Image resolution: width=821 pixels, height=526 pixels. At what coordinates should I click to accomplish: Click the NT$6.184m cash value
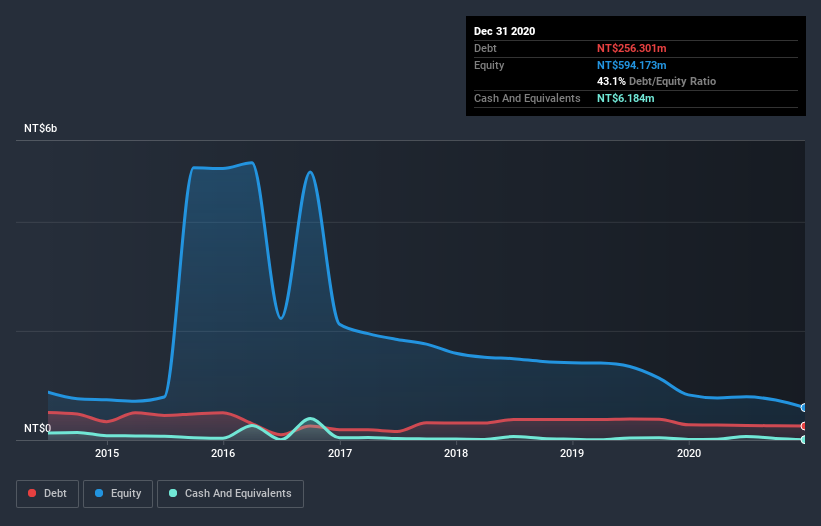(626, 98)
